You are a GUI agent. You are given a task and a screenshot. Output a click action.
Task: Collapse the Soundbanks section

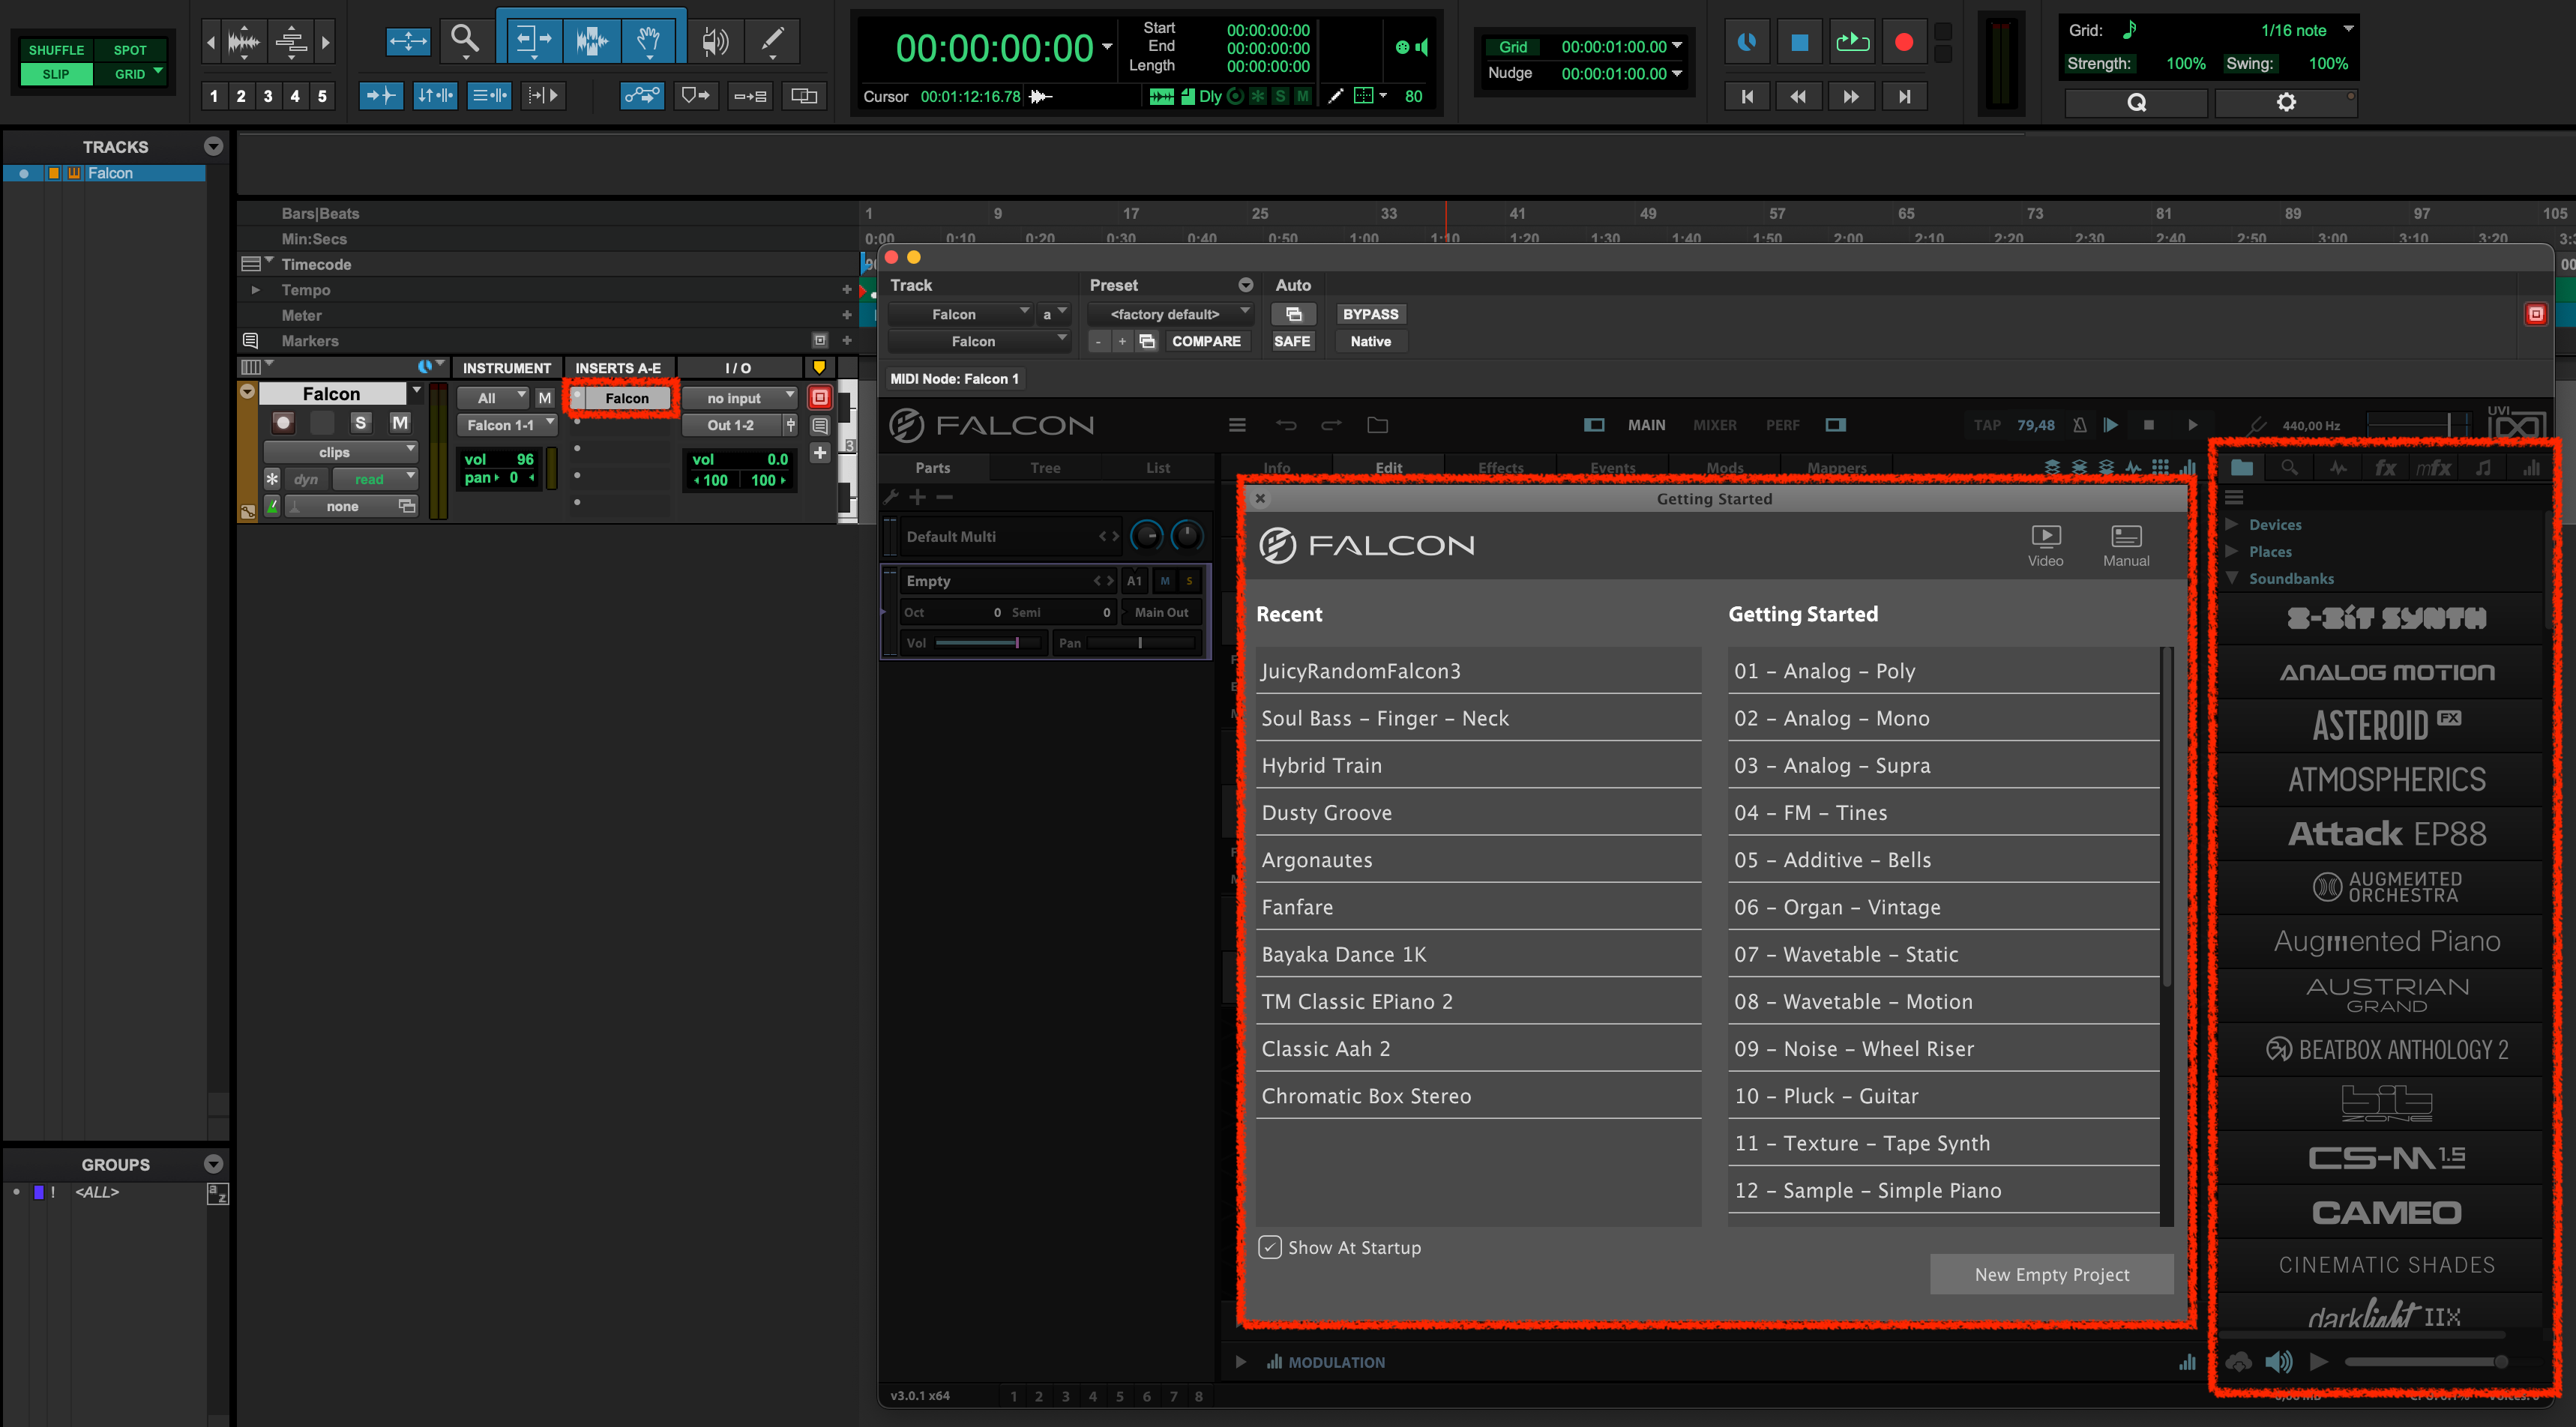tap(2231, 578)
